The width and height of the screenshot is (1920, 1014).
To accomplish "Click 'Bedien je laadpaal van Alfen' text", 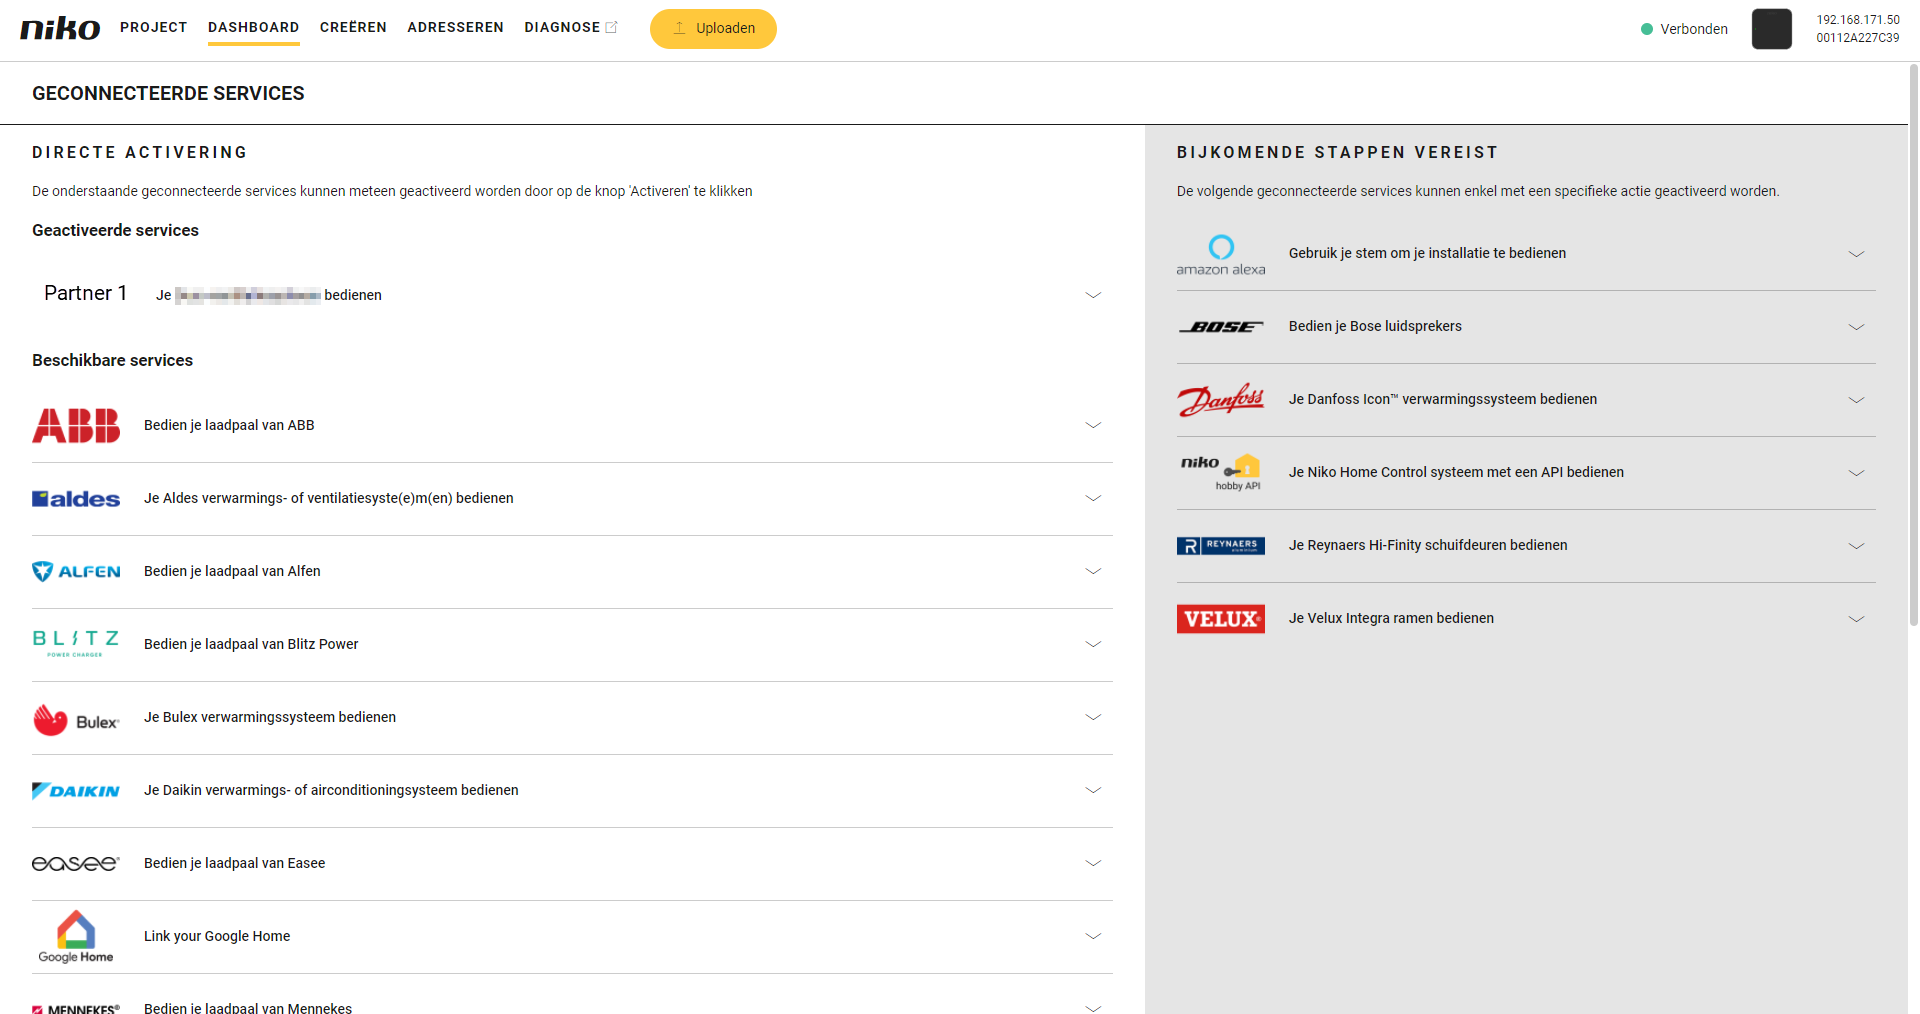I will (232, 571).
